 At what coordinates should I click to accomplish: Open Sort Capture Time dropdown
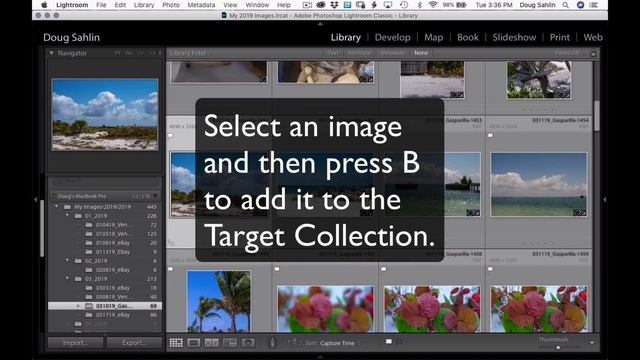point(340,343)
